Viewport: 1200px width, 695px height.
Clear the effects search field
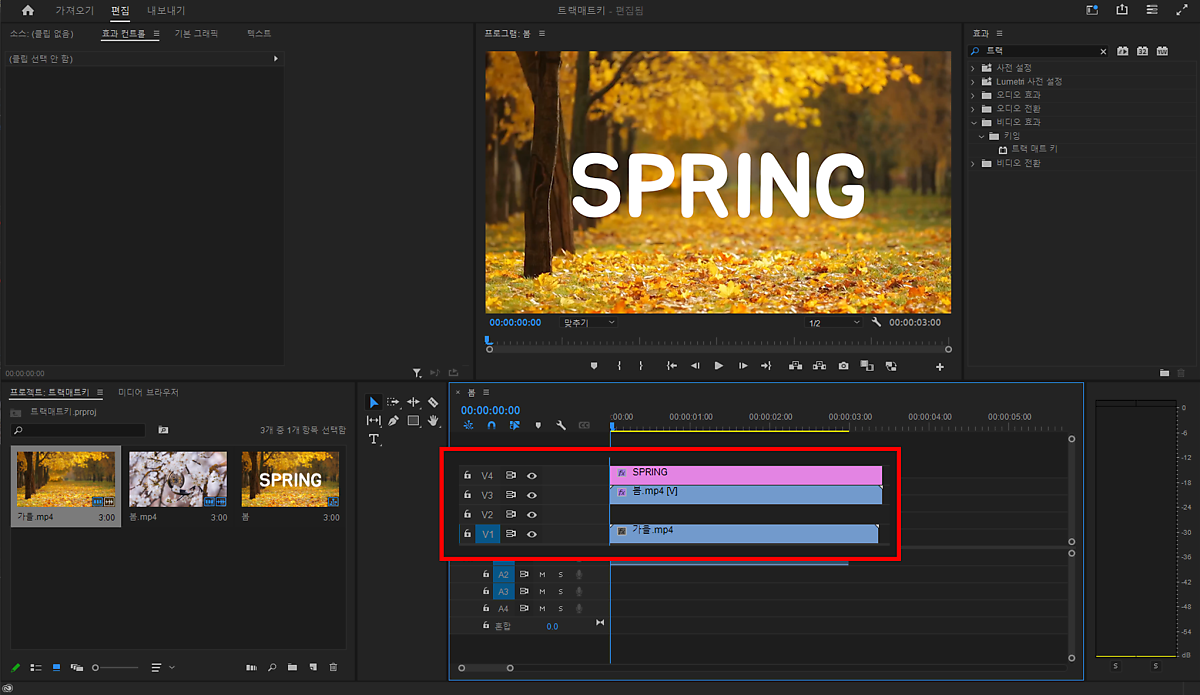pos(1103,51)
